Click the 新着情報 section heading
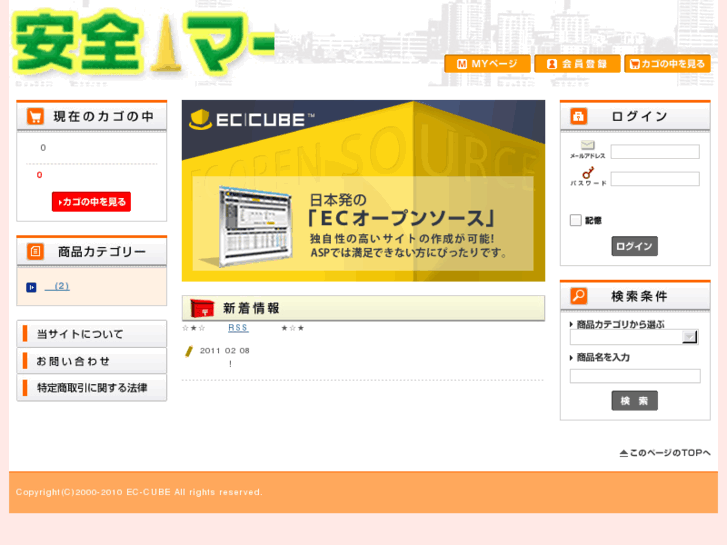This screenshot has height=545, width=727. coord(251,308)
